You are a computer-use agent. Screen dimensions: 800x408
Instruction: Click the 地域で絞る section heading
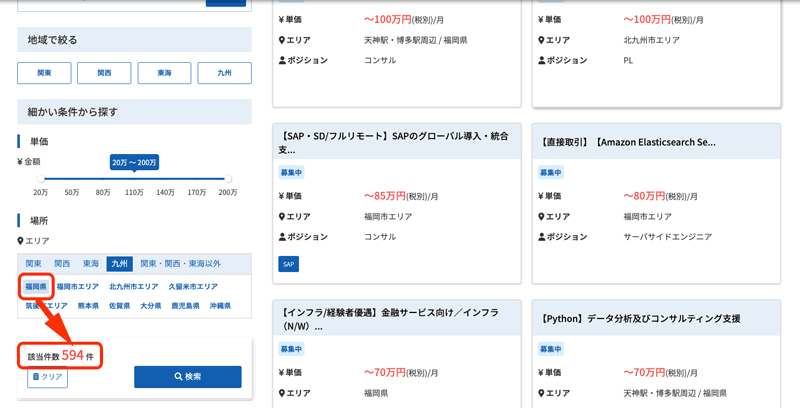[53, 40]
